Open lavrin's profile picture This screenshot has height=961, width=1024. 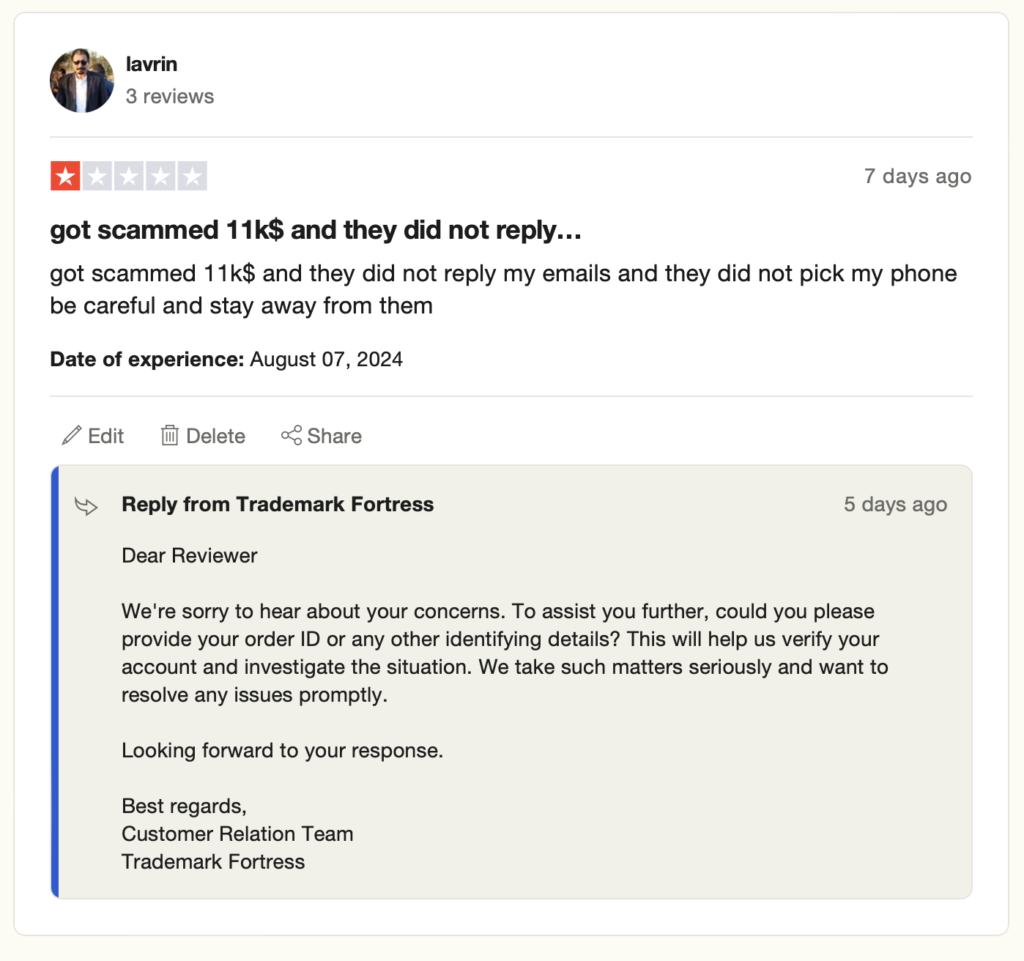(82, 81)
